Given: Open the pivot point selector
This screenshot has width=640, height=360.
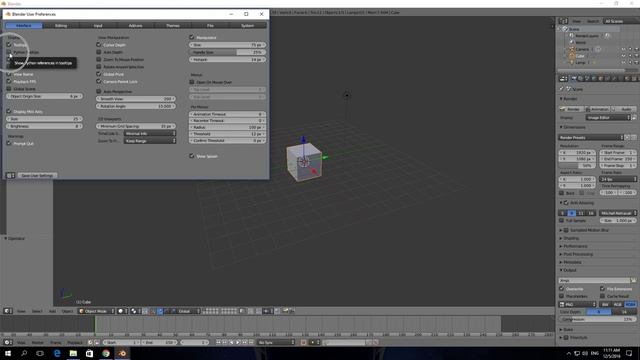Looking at the screenshot, I should pyautogui.click(x=136, y=311).
